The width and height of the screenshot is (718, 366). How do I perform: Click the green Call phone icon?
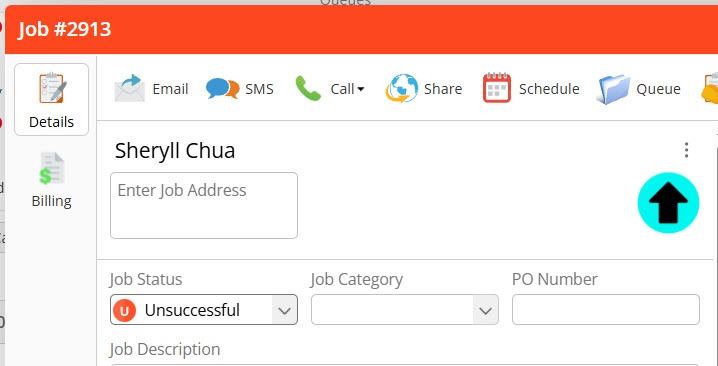click(x=308, y=88)
